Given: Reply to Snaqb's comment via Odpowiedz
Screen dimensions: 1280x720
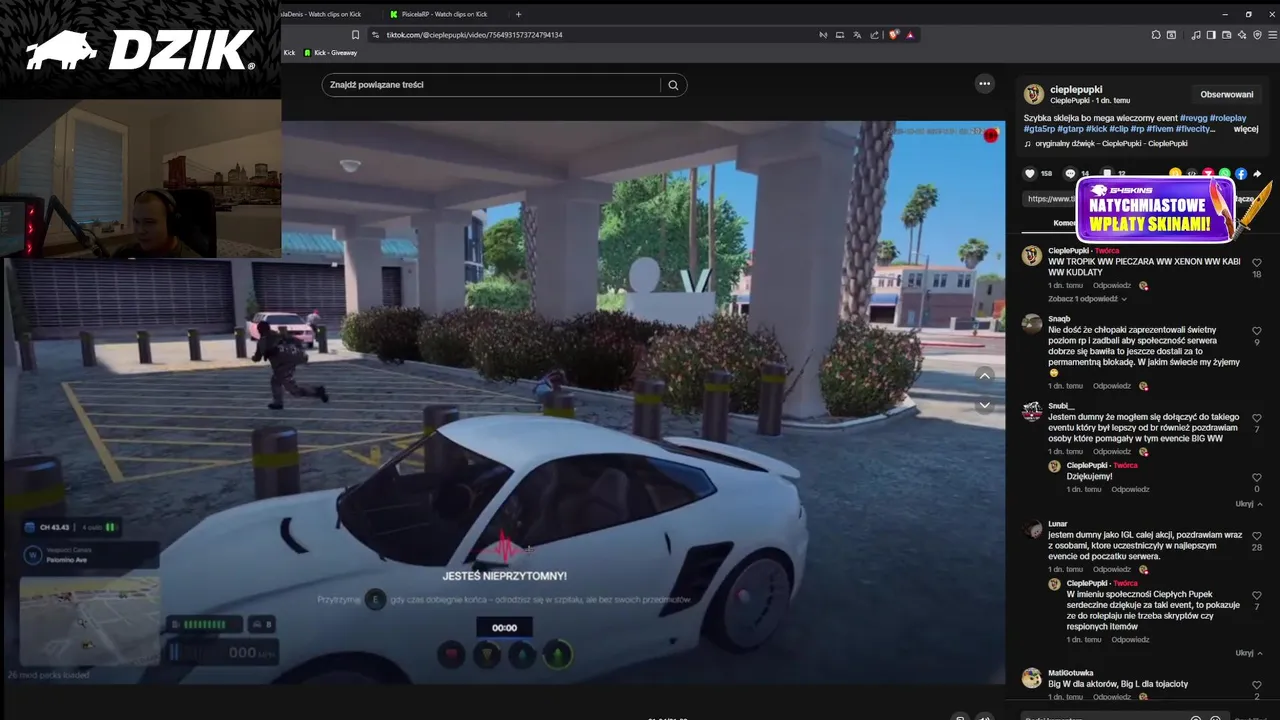Looking at the screenshot, I should click(1112, 386).
